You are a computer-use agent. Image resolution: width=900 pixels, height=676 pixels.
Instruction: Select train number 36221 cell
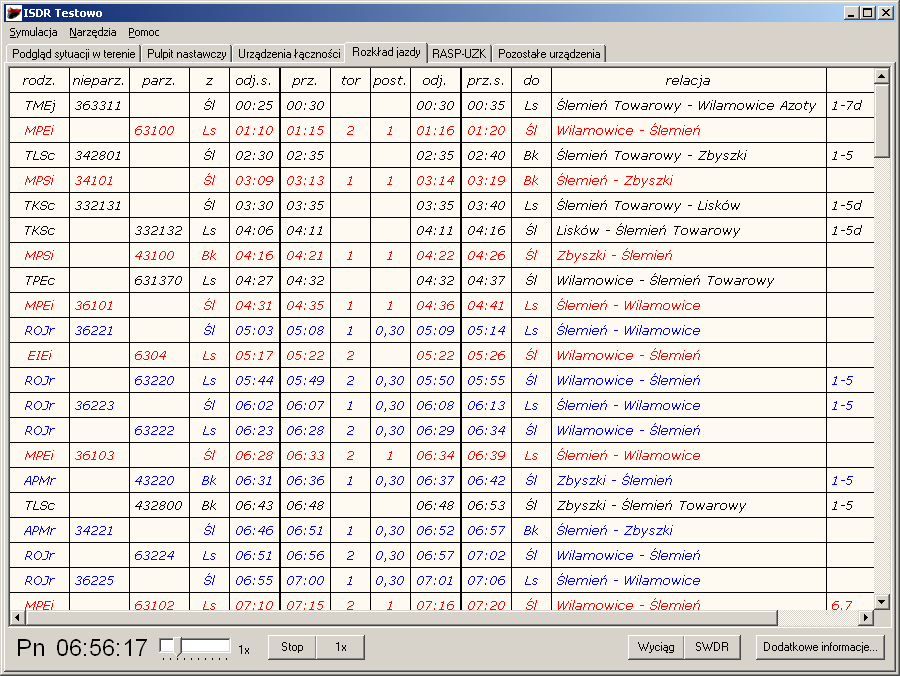tap(99, 331)
